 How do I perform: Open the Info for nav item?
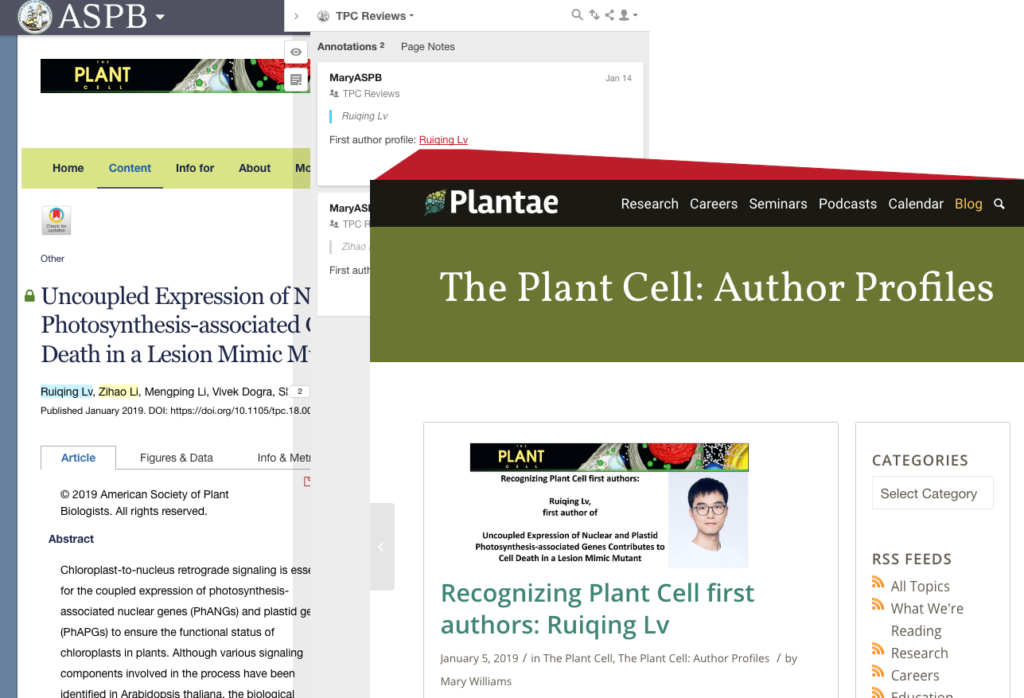195,168
